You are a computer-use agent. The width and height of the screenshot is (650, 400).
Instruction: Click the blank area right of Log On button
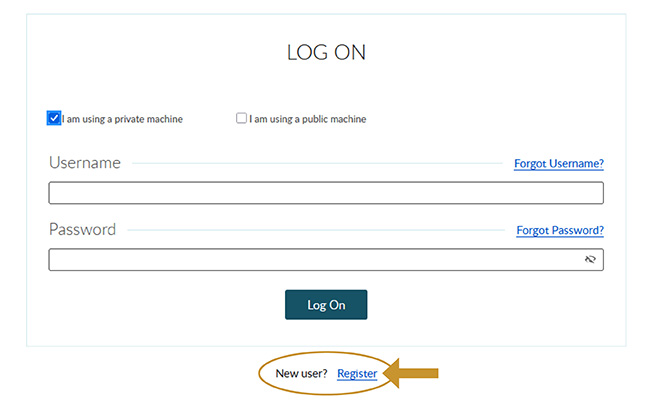pos(480,305)
